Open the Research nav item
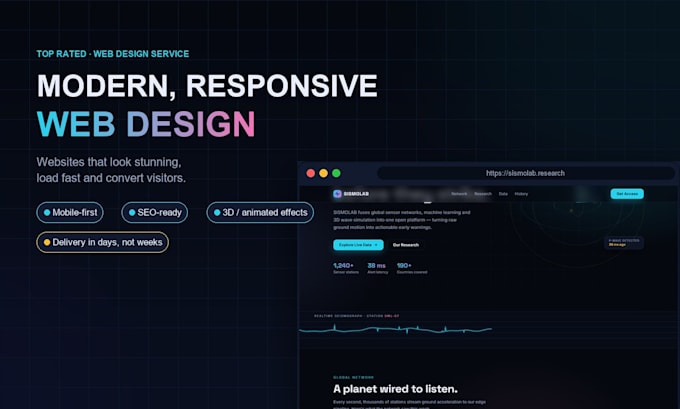Viewport: 680px width, 409px height. (x=483, y=194)
